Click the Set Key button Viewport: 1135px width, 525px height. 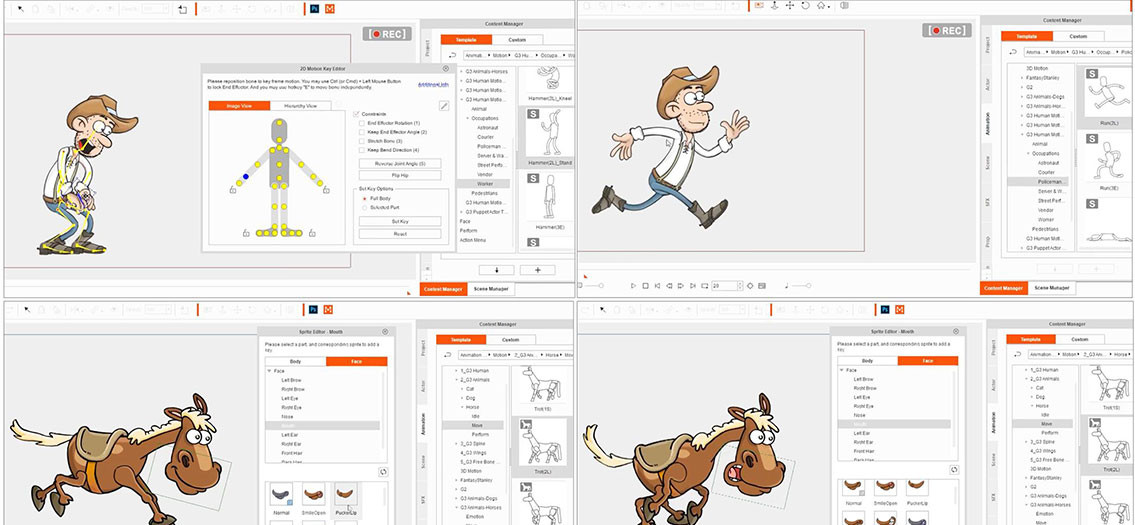coord(400,222)
